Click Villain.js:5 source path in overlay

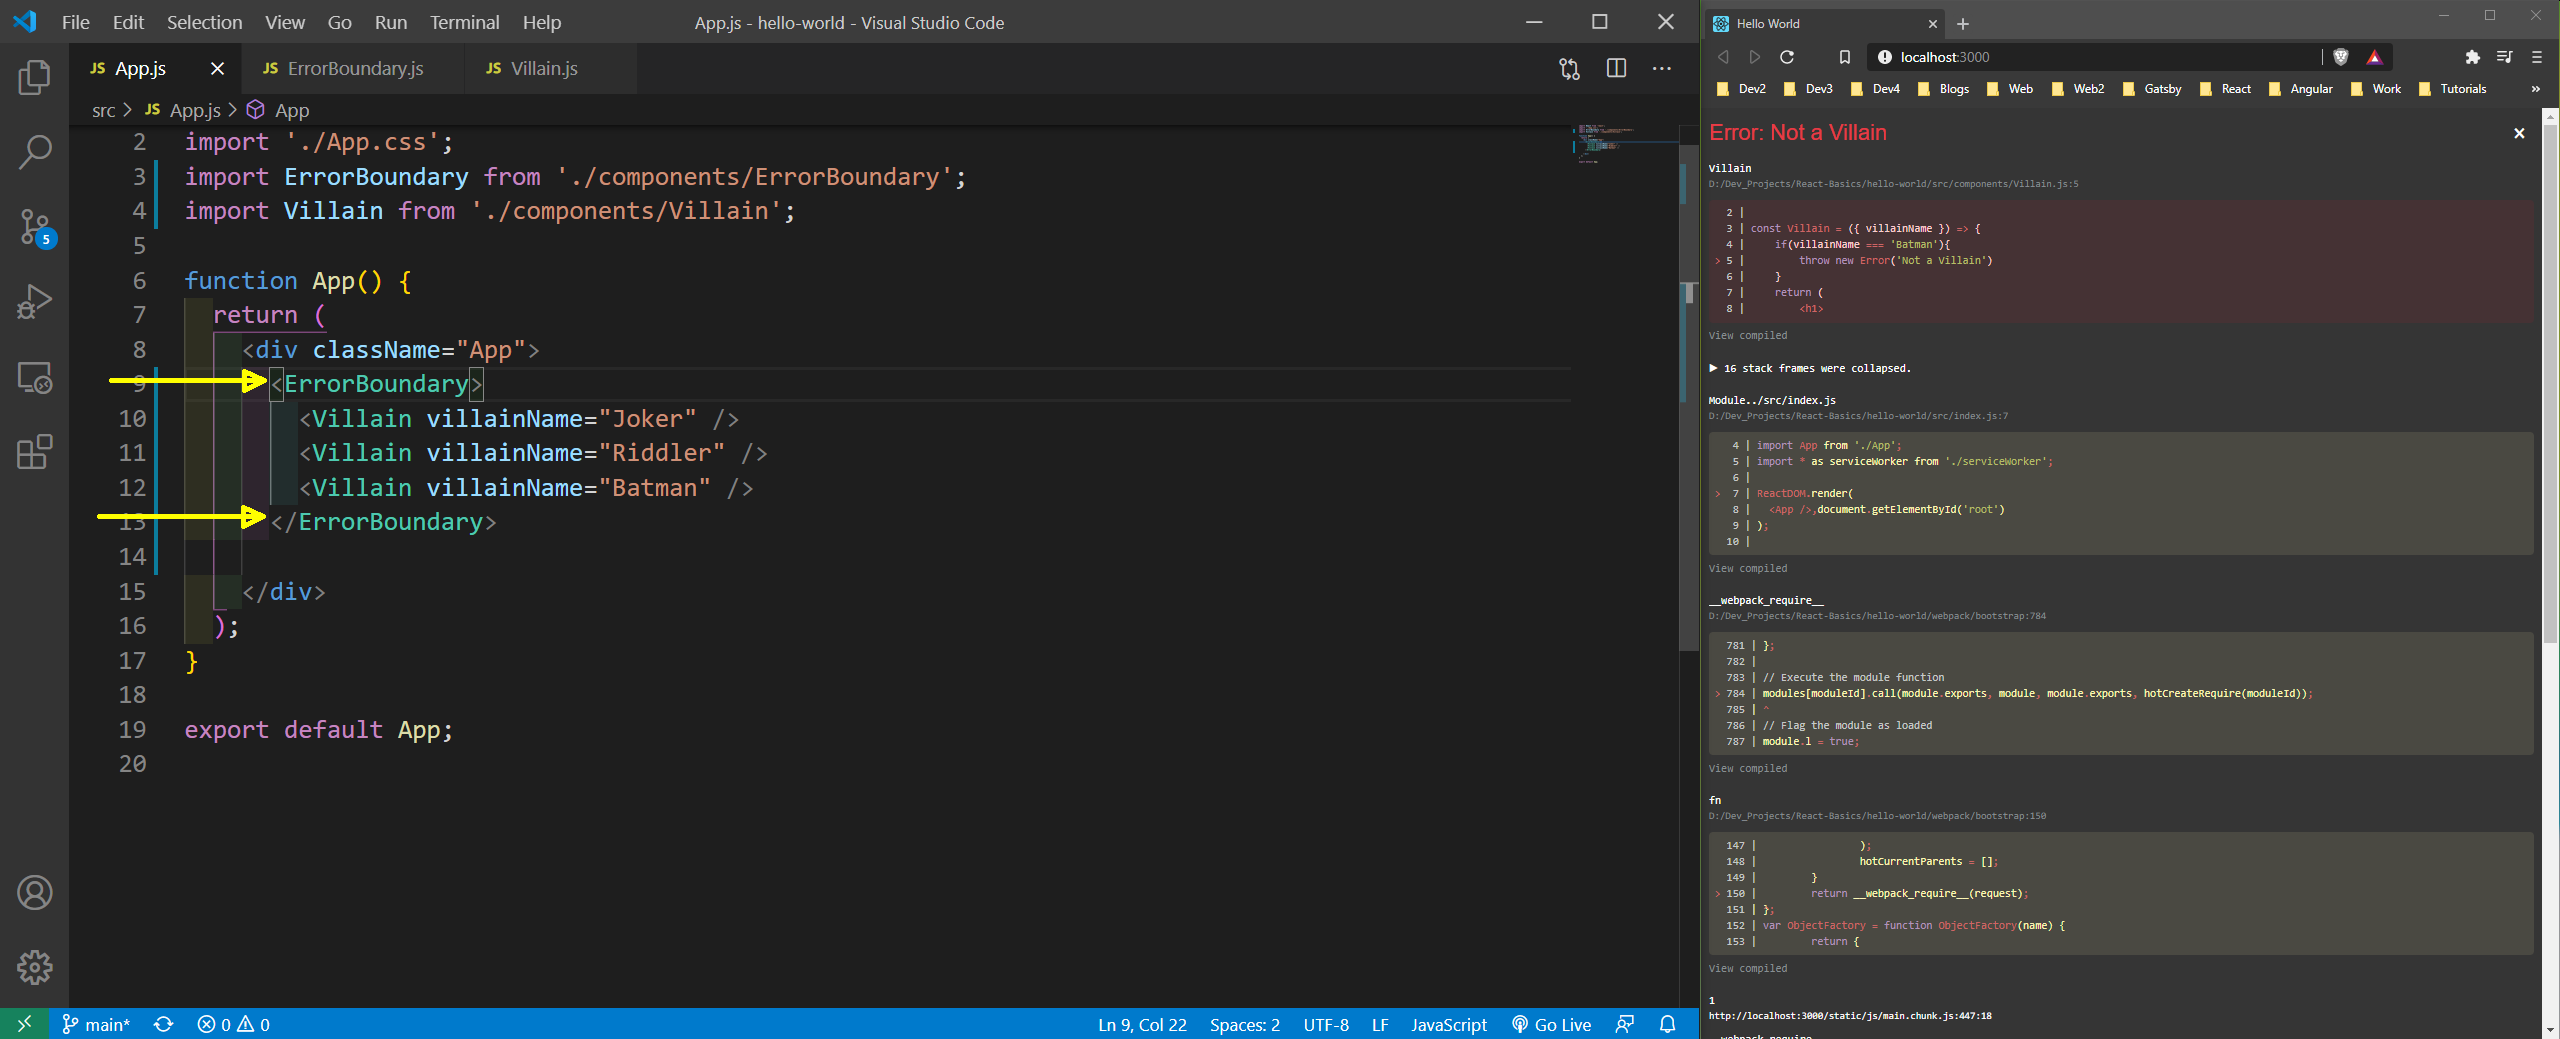tap(1893, 184)
